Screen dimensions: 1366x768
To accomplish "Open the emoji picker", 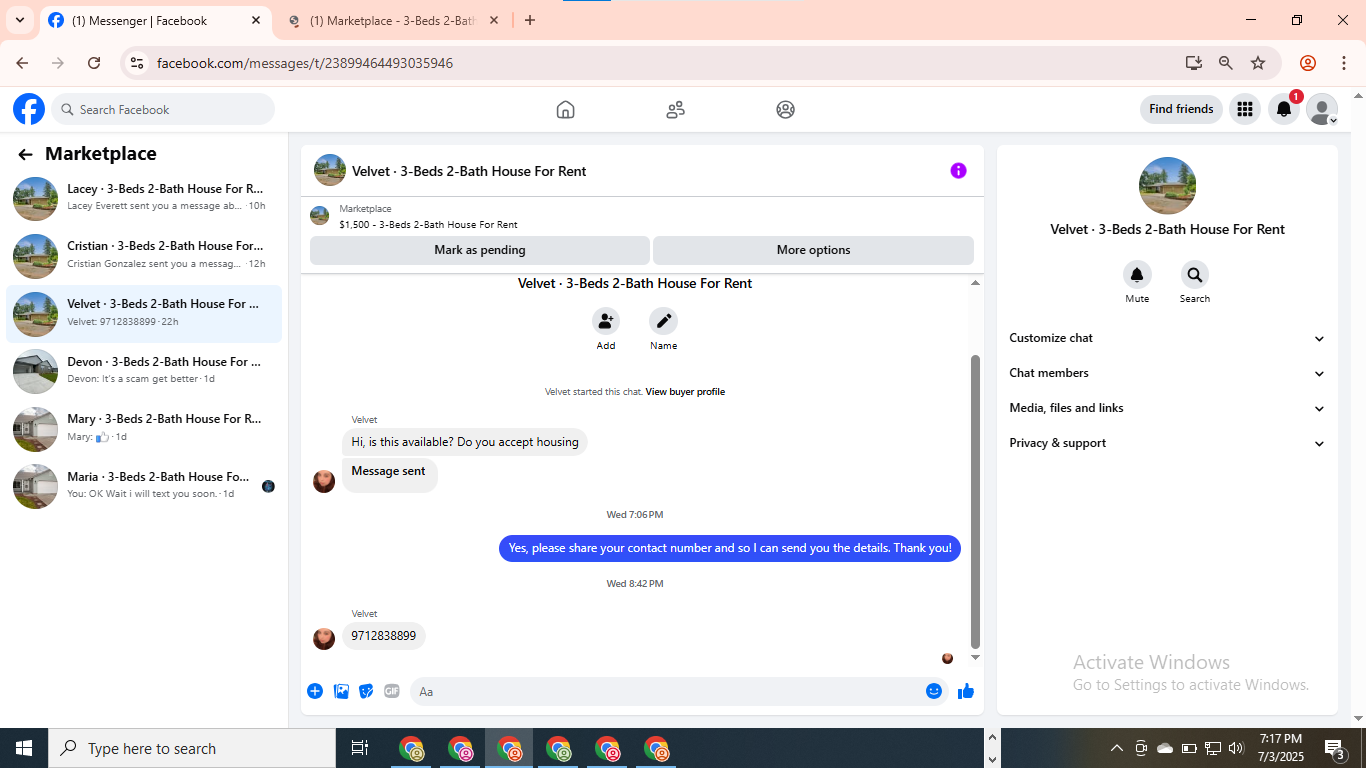I will click(934, 691).
